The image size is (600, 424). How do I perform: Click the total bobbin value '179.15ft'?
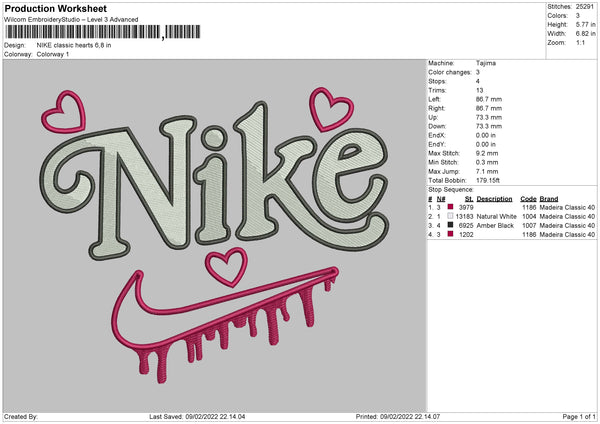[x=488, y=180]
